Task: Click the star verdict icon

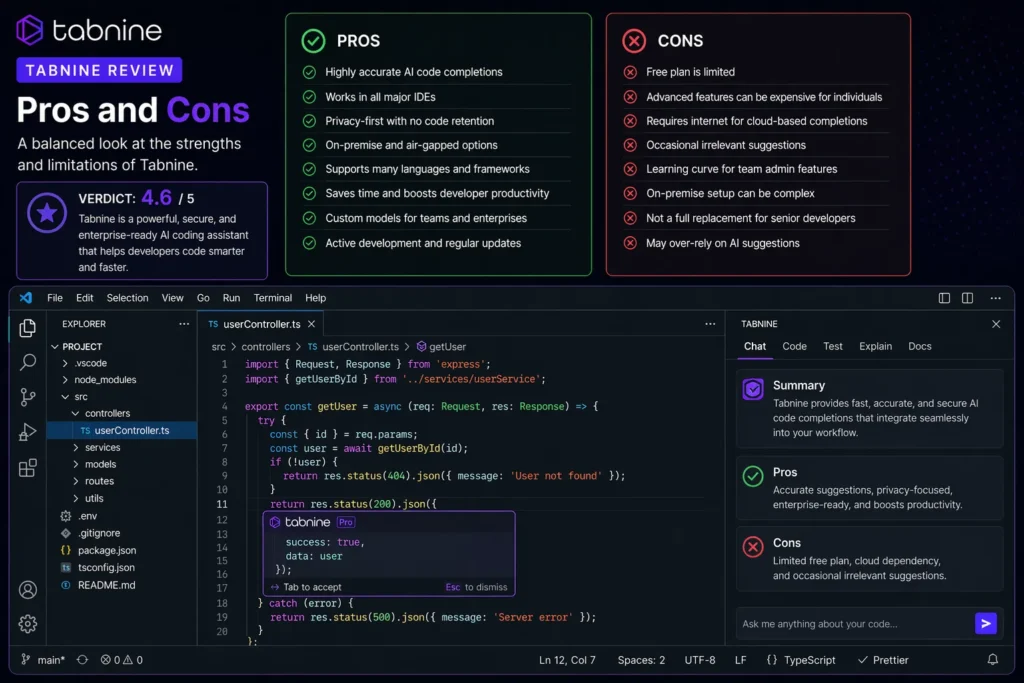Action: point(47,213)
